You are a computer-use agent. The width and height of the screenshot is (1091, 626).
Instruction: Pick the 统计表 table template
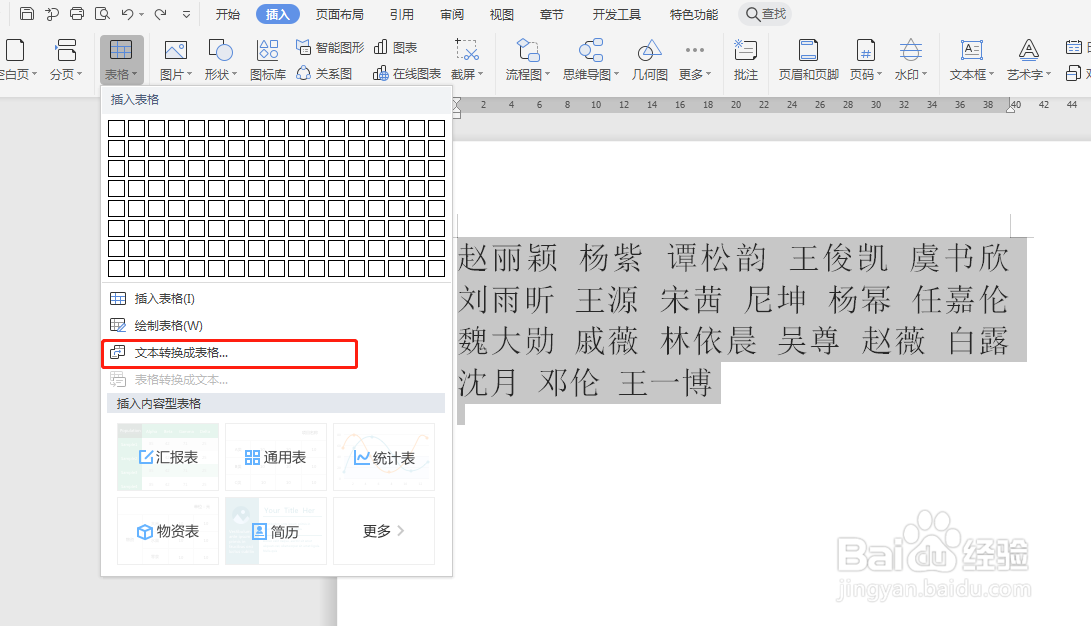384,457
